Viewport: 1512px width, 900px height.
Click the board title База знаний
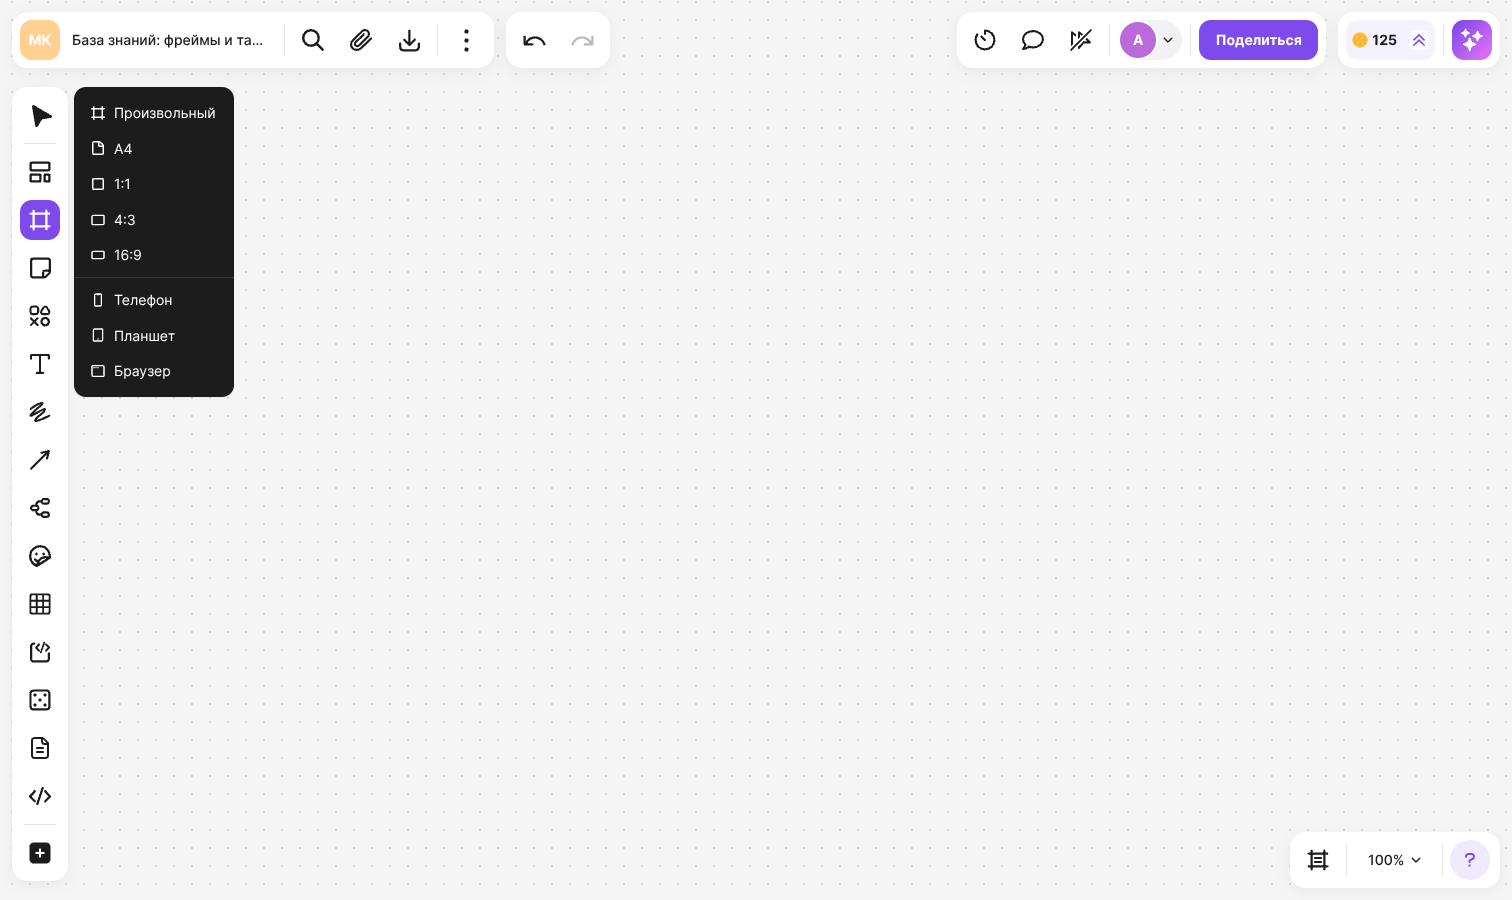(168, 40)
